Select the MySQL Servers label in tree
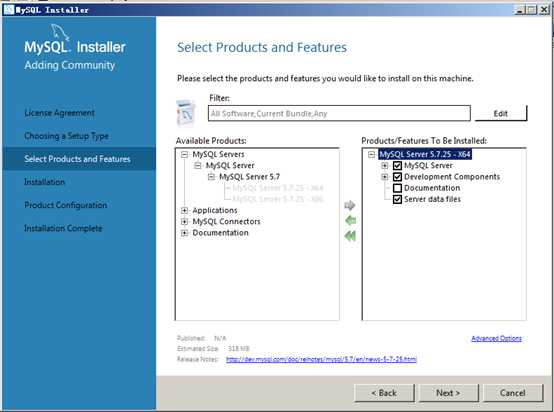Screen dimensions: 554x412 point(218,154)
